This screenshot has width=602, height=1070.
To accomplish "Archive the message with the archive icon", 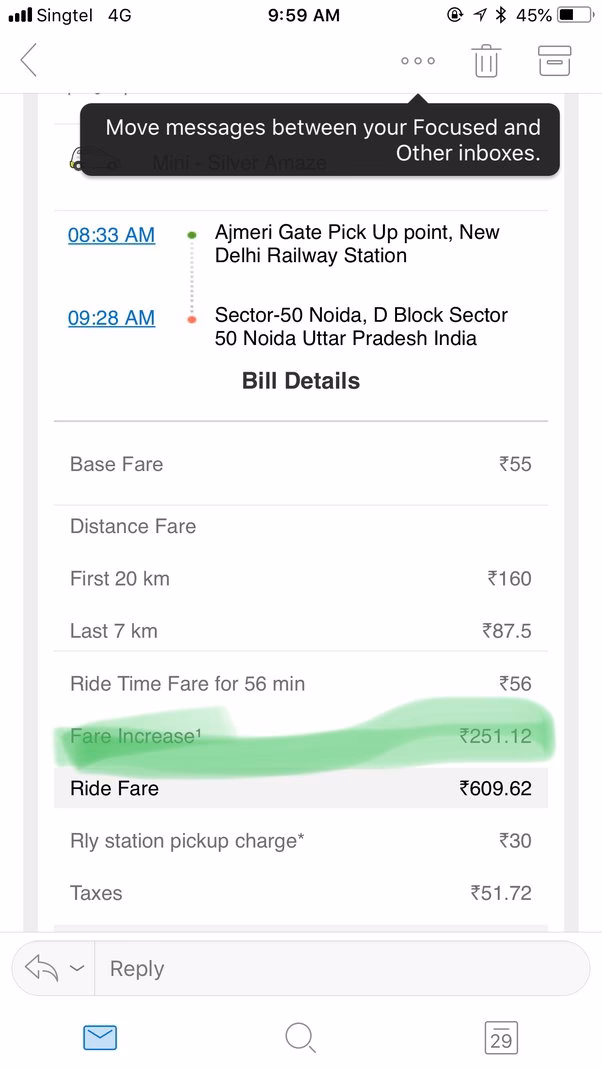I will pyautogui.click(x=554, y=60).
